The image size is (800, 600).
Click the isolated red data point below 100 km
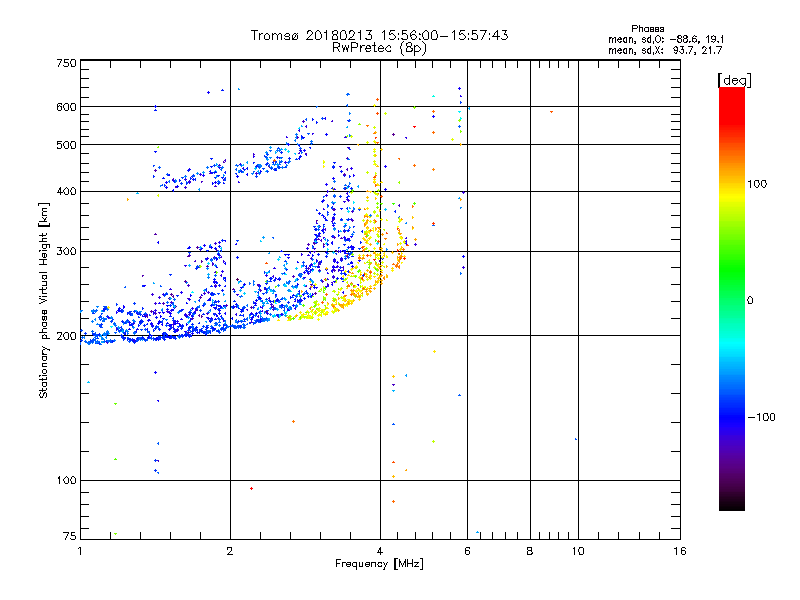pyautogui.click(x=252, y=489)
